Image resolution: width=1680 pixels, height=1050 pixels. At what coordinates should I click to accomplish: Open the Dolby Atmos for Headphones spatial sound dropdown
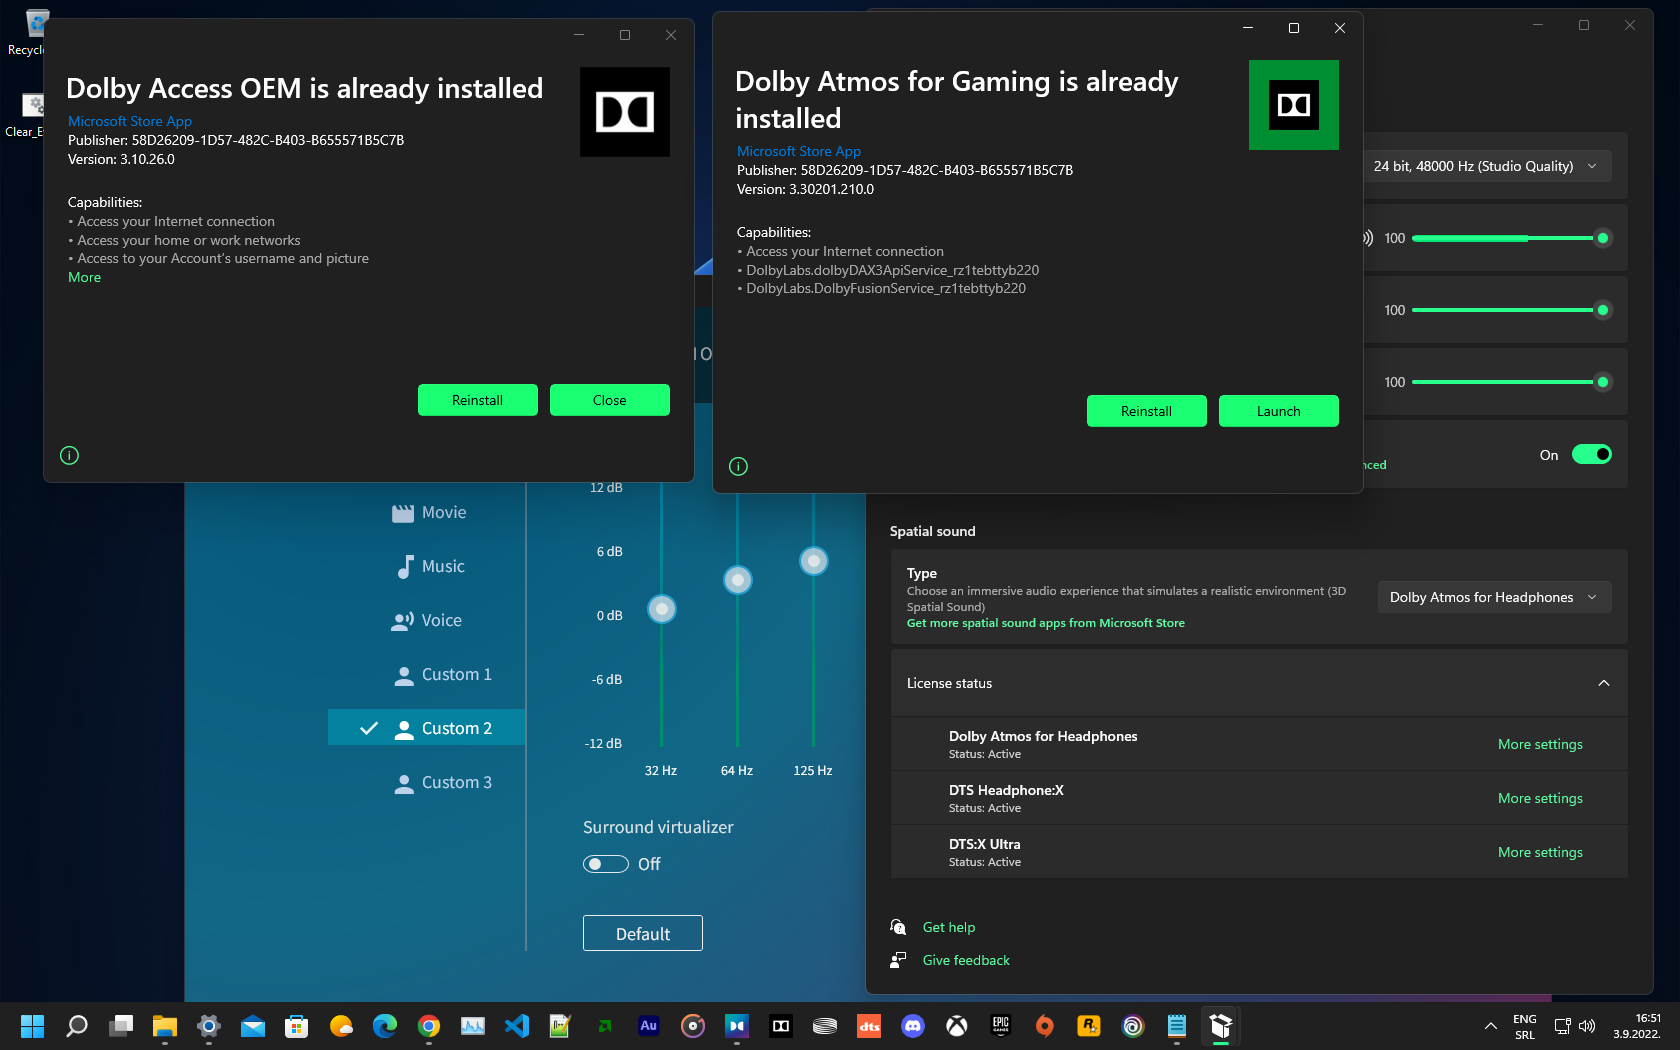coord(1494,598)
